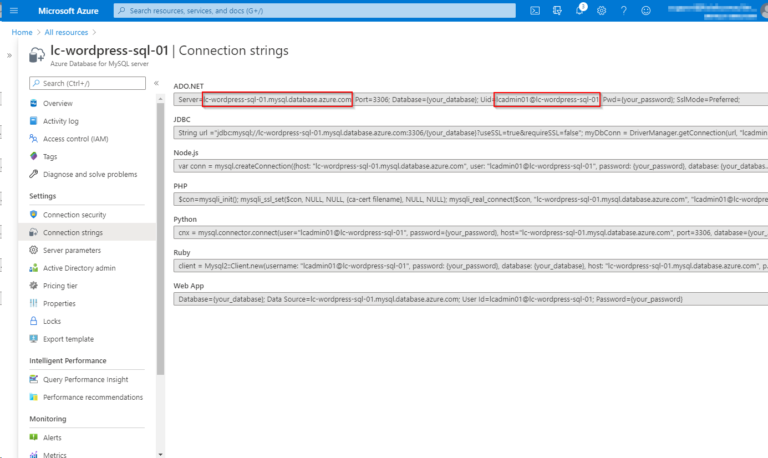
Task: Click the Metrics icon
Action: click(33, 455)
